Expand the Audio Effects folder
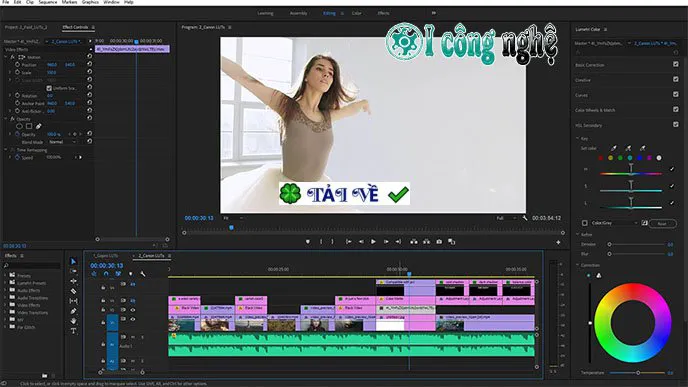688x387 pixels. (5, 290)
